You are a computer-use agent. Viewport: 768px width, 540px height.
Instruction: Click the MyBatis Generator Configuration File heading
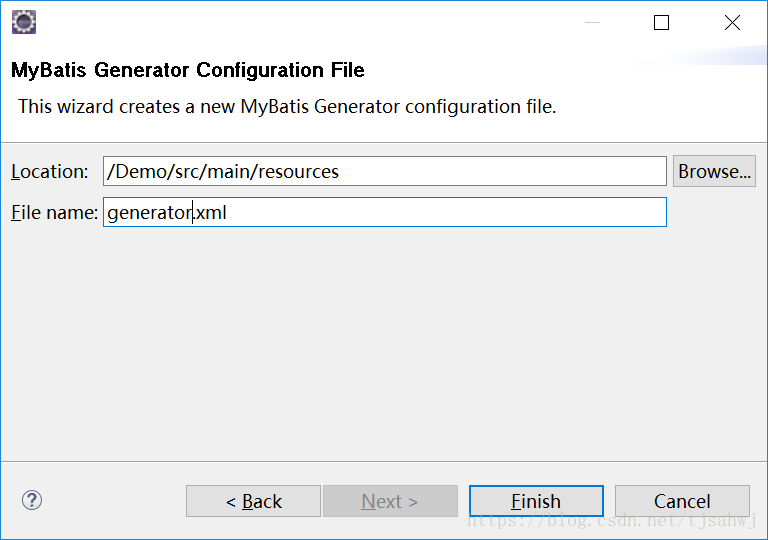pos(188,70)
